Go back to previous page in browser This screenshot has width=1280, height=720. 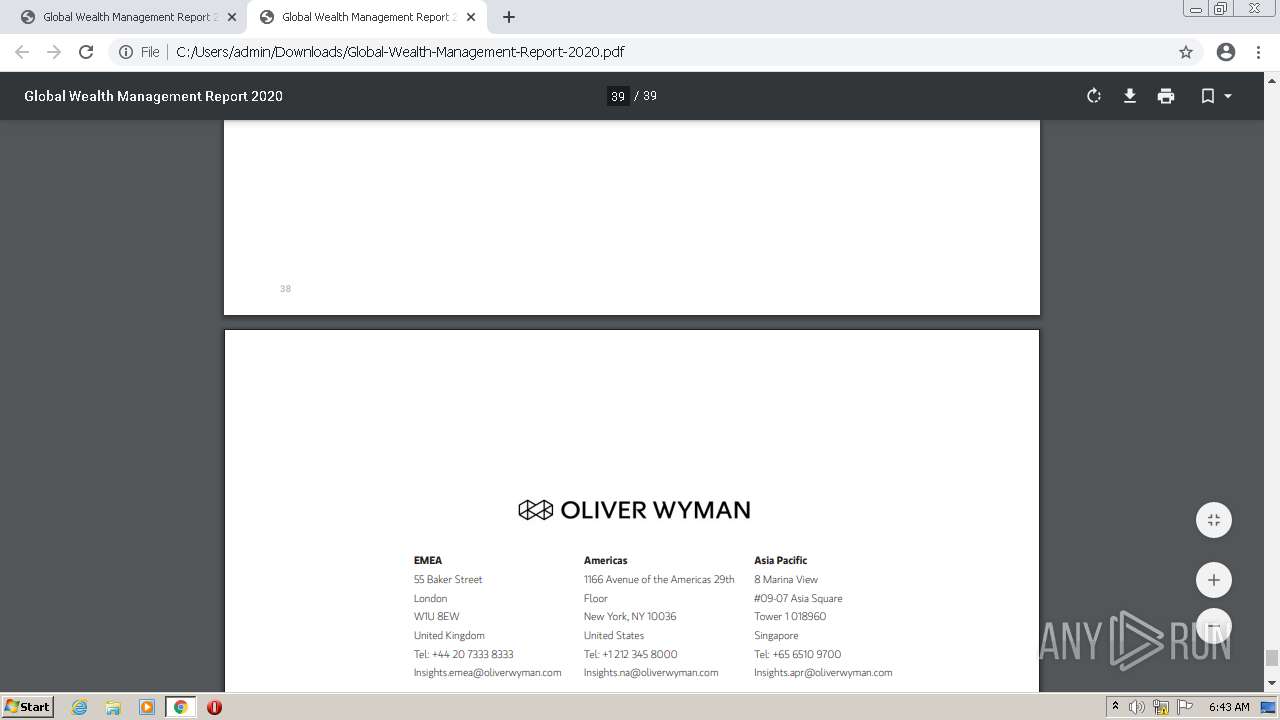tap(22, 52)
